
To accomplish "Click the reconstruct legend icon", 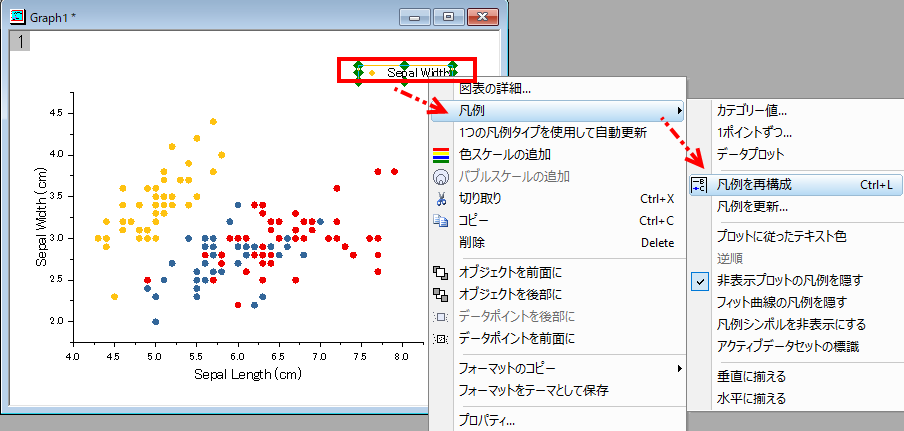I will click(x=698, y=184).
